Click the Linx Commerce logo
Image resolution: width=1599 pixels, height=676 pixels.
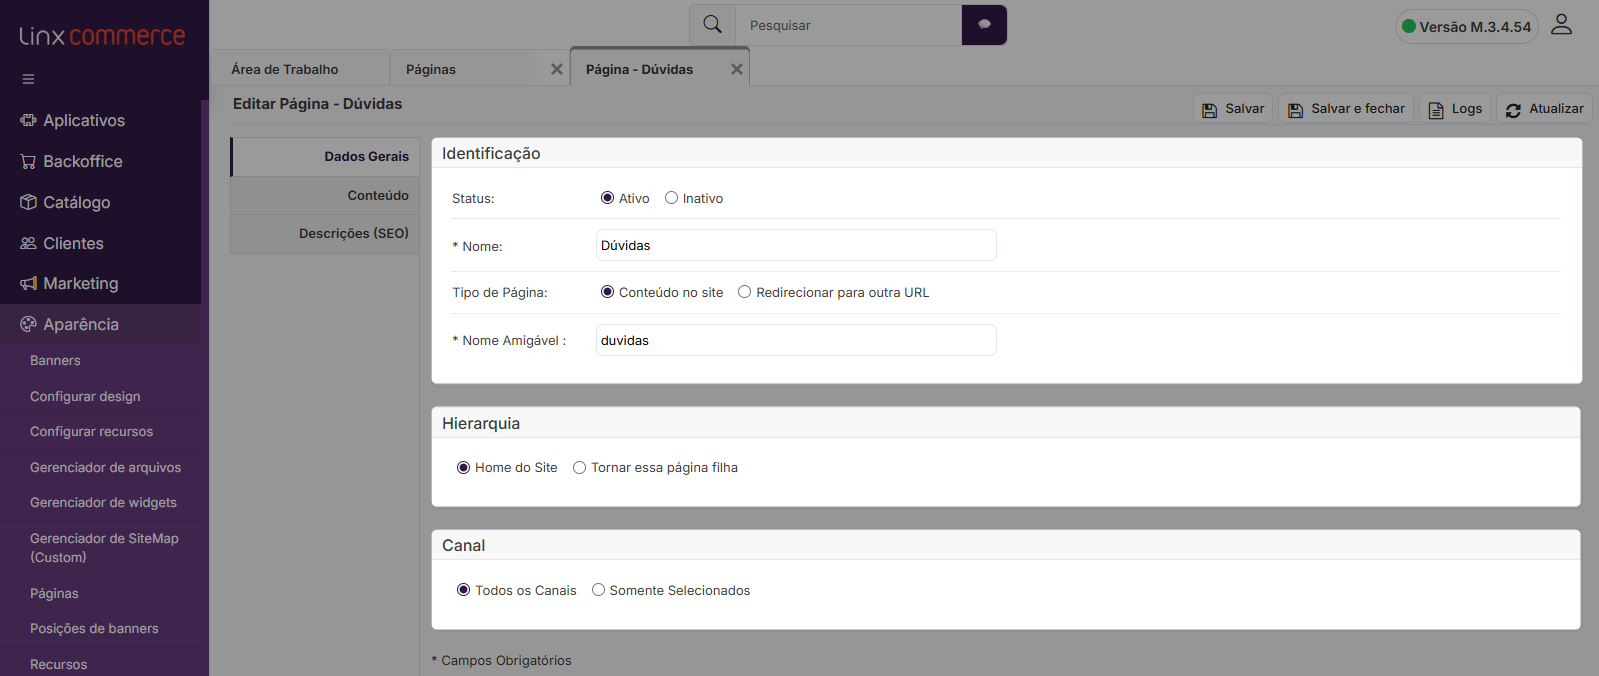click(x=102, y=36)
